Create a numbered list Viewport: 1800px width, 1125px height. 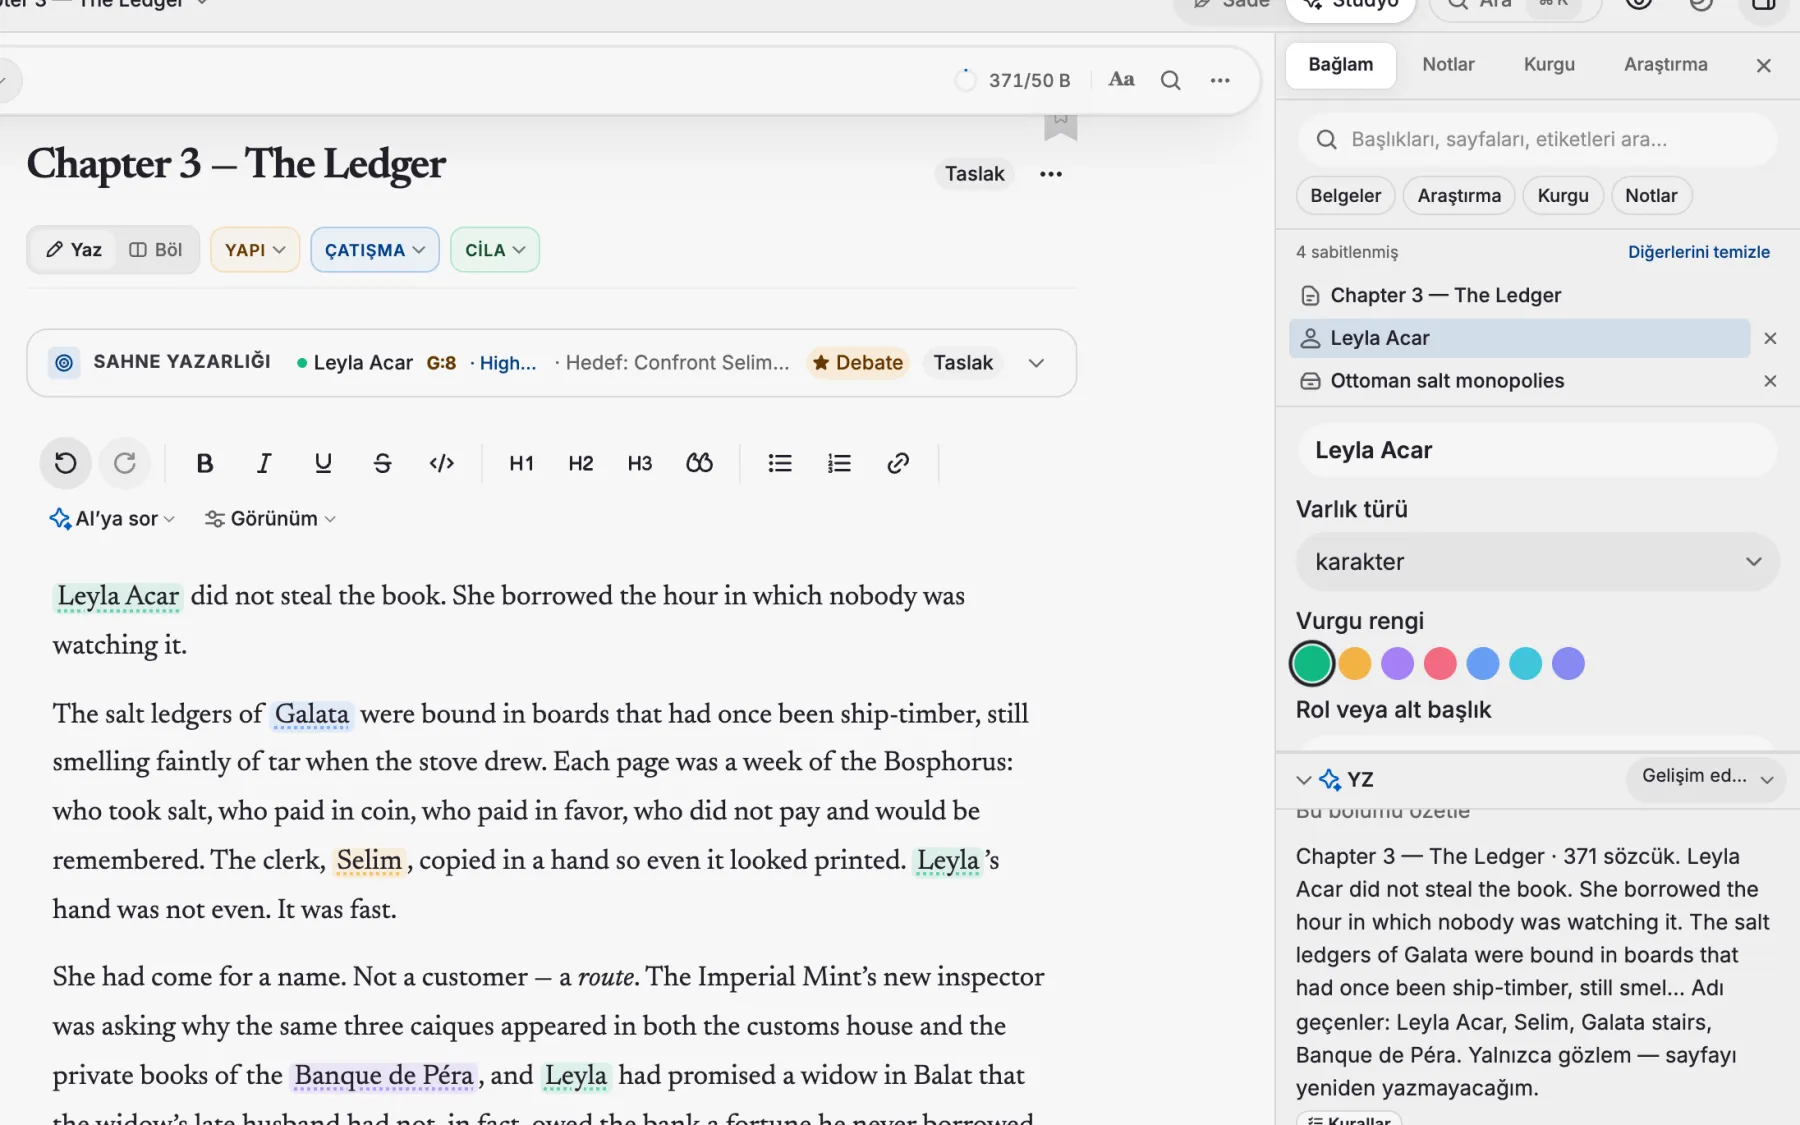pyautogui.click(x=839, y=463)
